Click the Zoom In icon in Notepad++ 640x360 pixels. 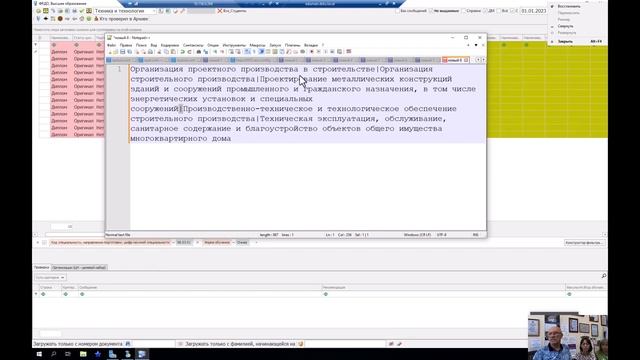pos(215,52)
